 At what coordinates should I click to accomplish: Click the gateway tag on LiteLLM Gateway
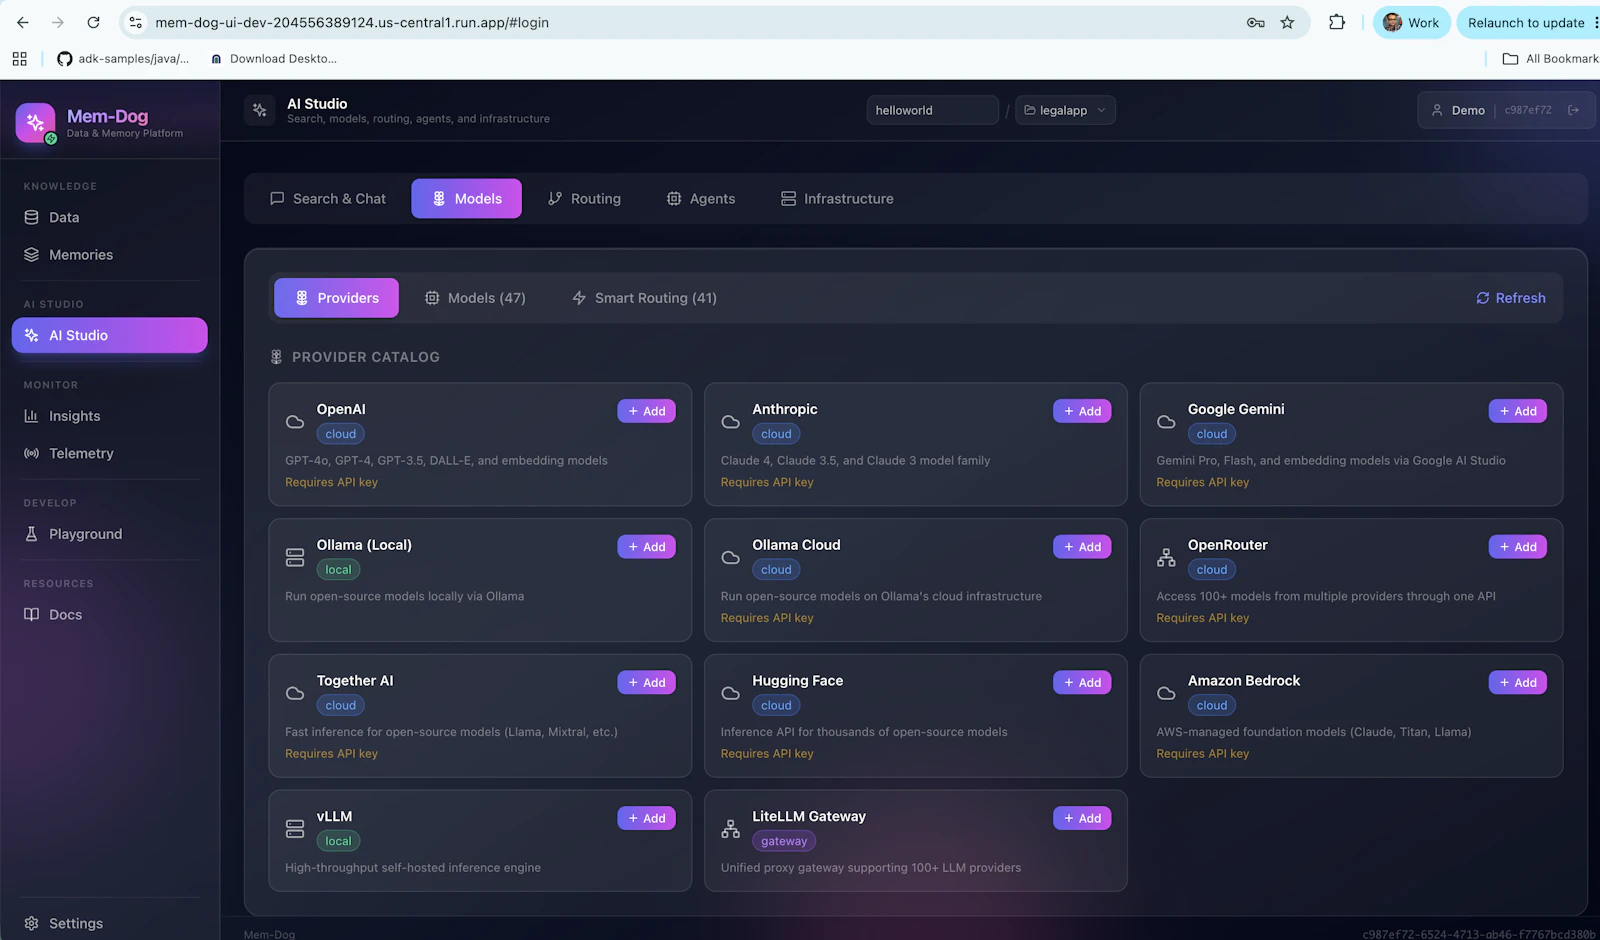pyautogui.click(x=784, y=841)
